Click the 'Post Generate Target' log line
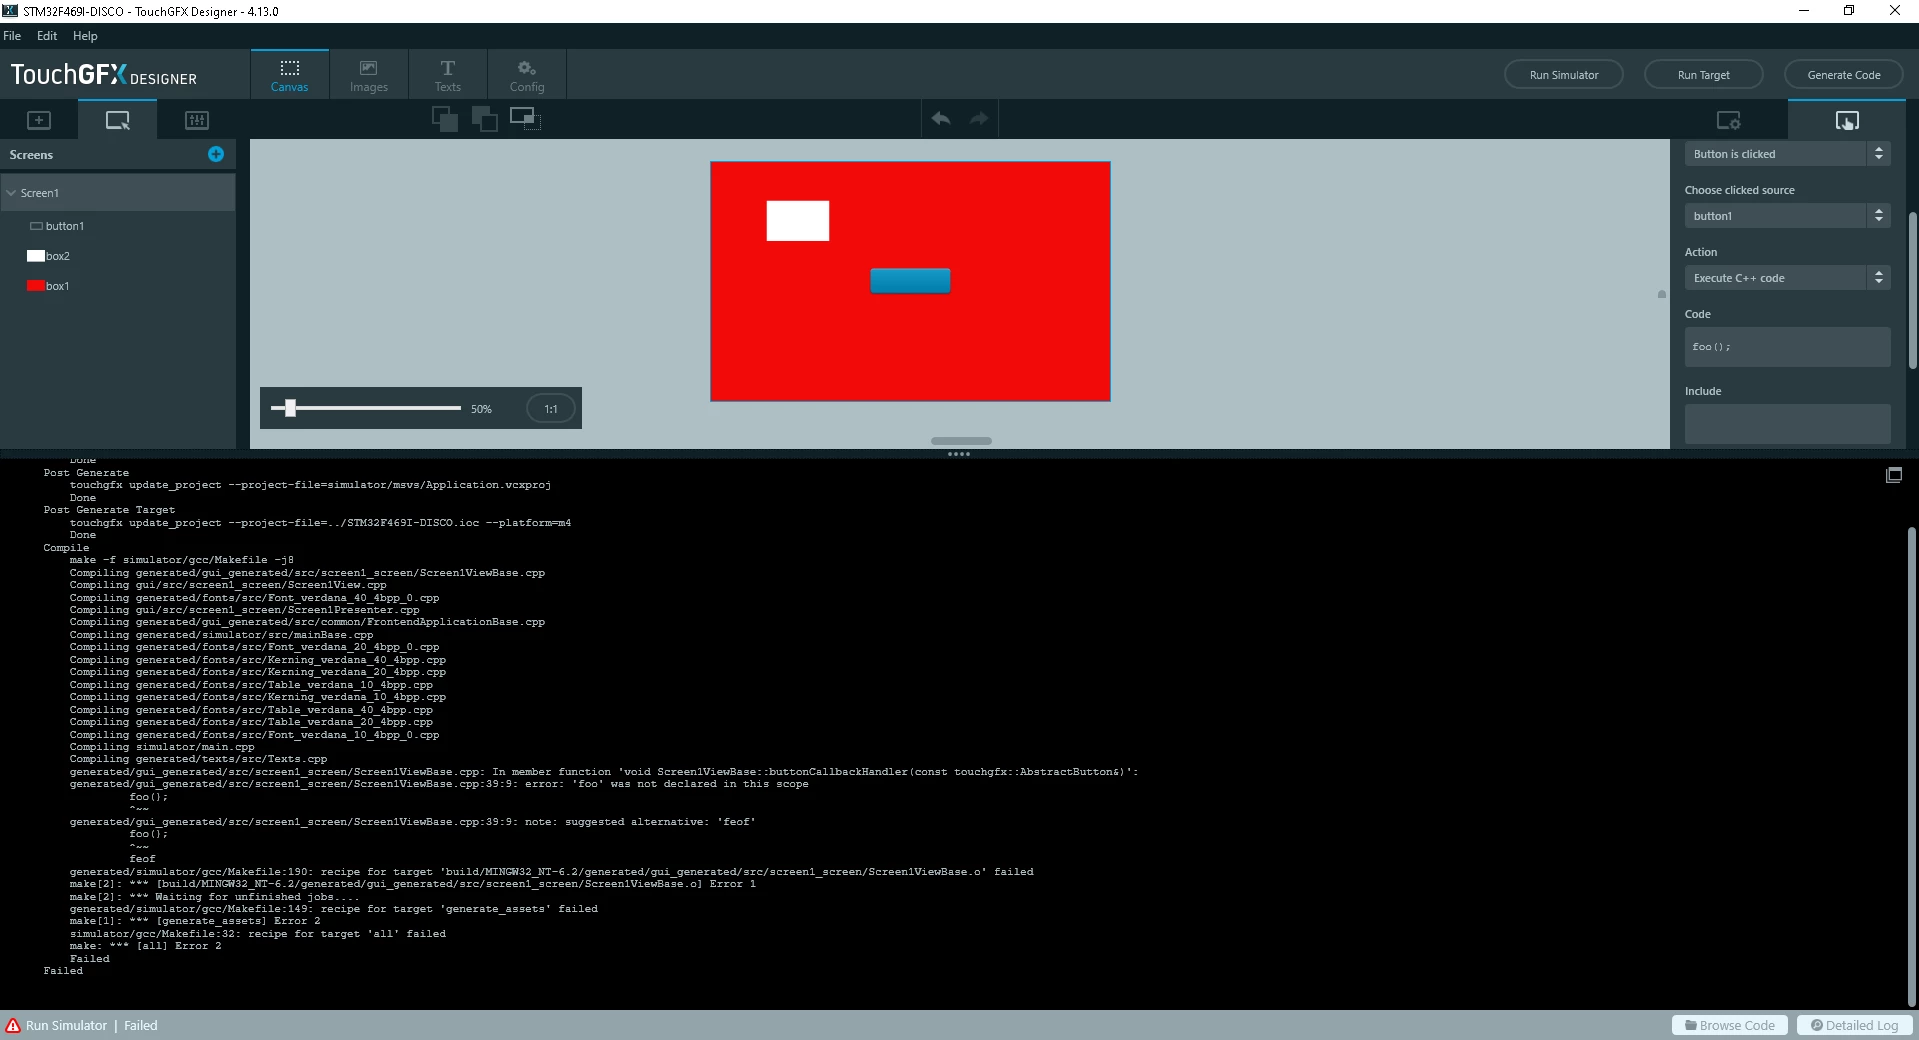The height and width of the screenshot is (1040, 1919). tap(109, 510)
